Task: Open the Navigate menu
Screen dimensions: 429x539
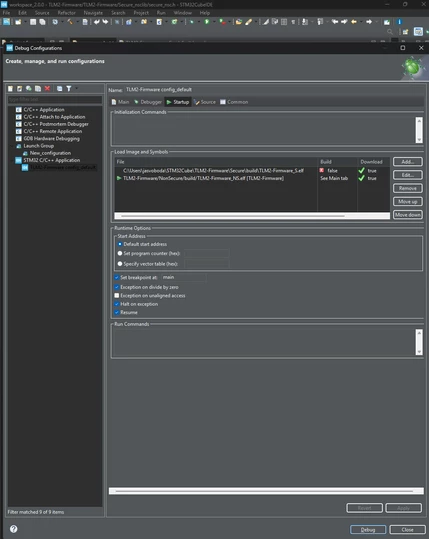Action: (x=93, y=13)
